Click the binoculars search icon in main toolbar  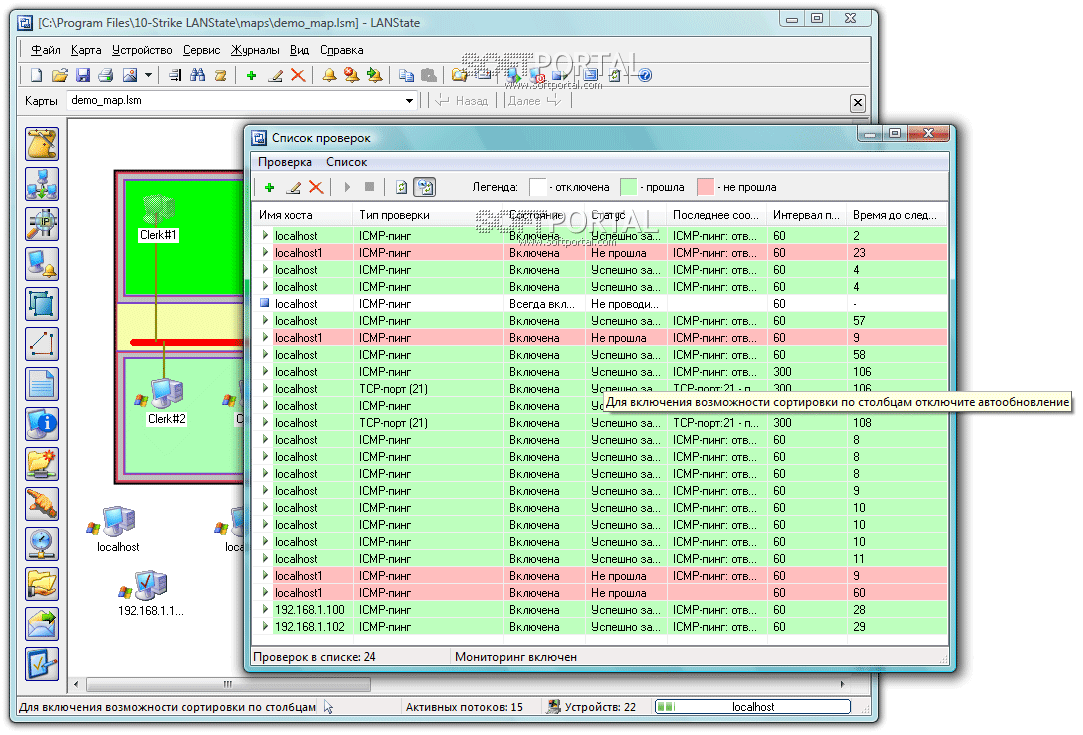coord(198,75)
